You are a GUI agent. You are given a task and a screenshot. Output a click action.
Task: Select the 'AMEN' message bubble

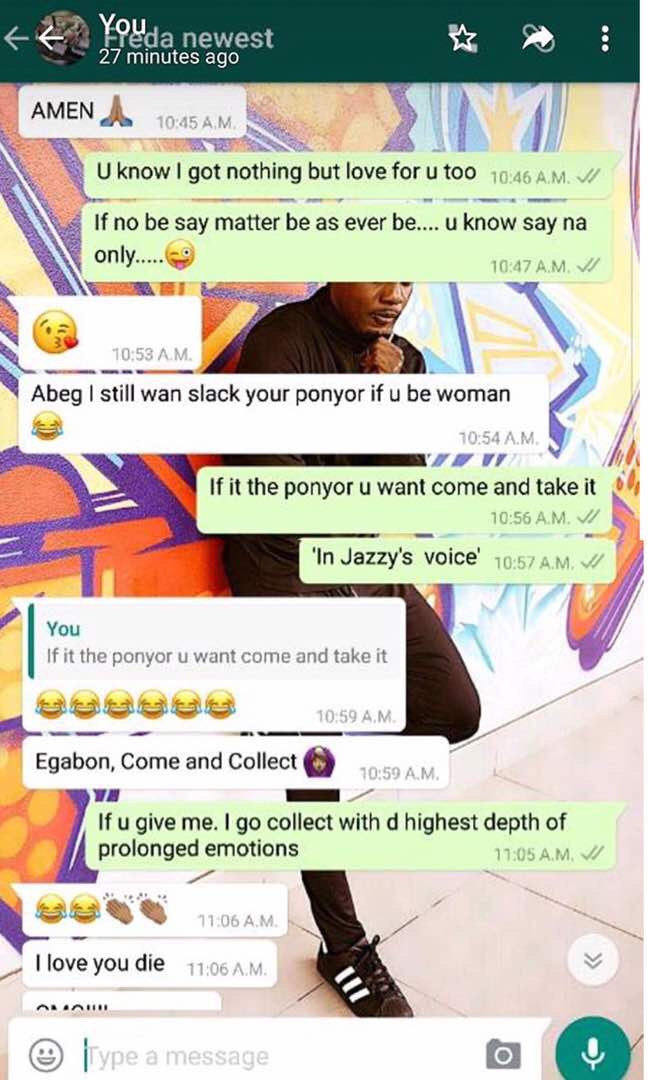tap(132, 112)
